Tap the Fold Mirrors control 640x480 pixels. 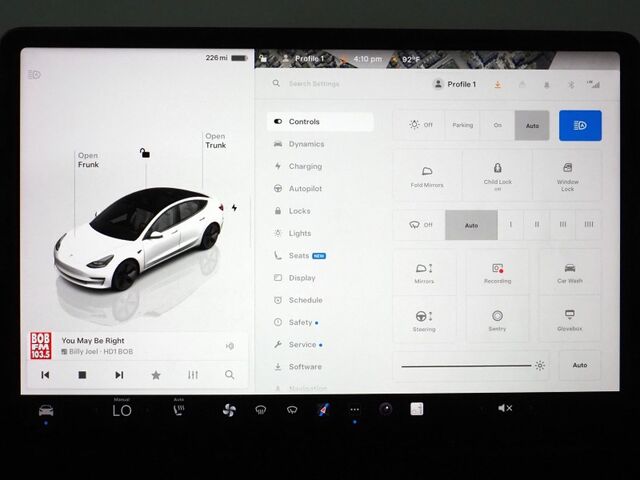[427, 176]
